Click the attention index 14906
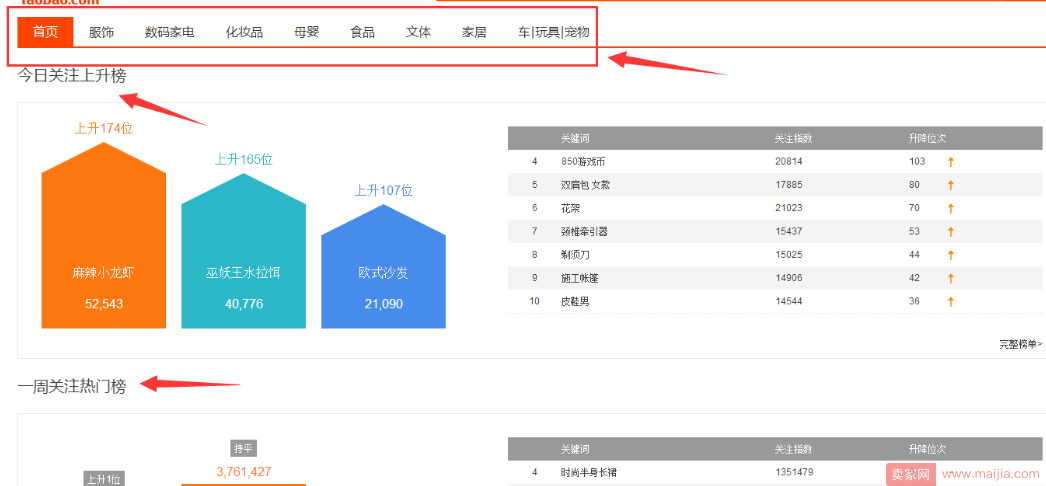1046x486 pixels. click(x=789, y=278)
